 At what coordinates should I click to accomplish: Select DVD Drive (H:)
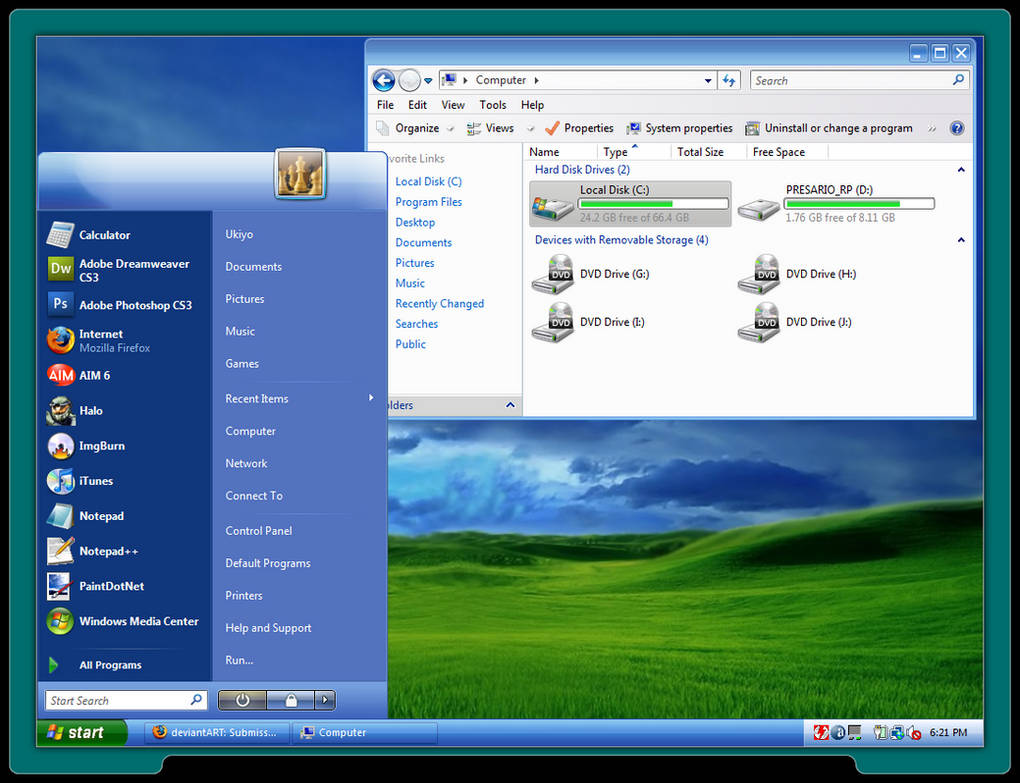(798, 274)
